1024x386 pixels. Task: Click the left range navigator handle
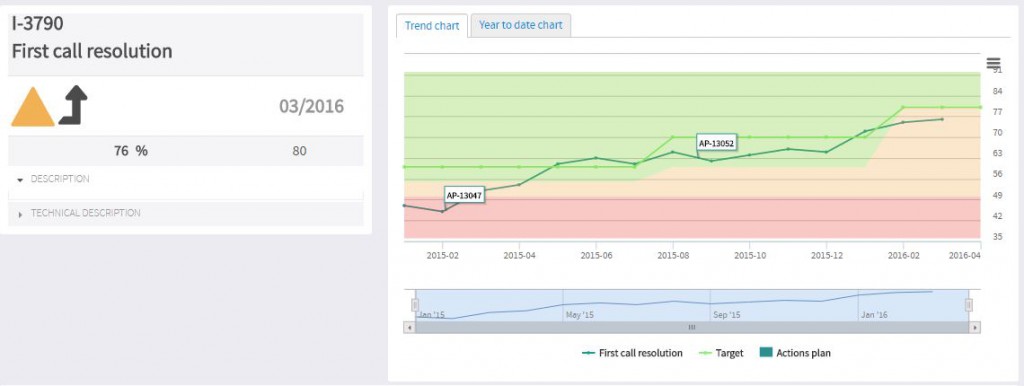tap(415, 305)
